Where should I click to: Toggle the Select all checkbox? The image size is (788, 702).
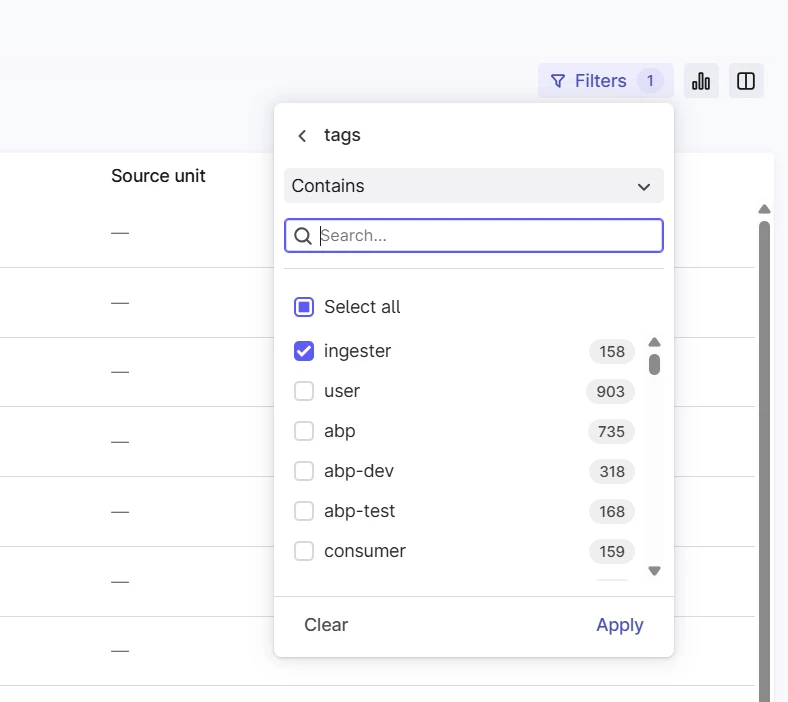pyautogui.click(x=304, y=307)
